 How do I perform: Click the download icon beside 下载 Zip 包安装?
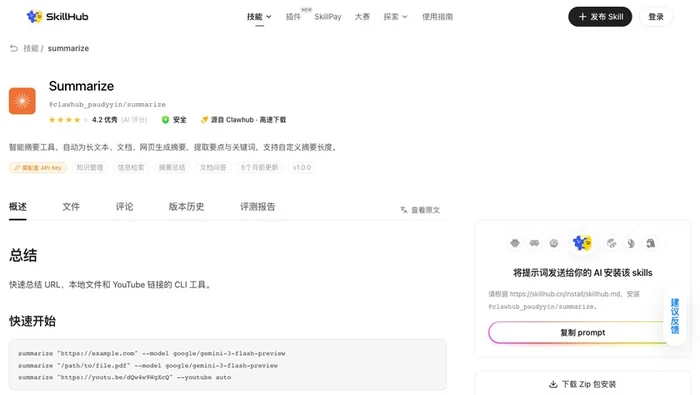(553, 384)
